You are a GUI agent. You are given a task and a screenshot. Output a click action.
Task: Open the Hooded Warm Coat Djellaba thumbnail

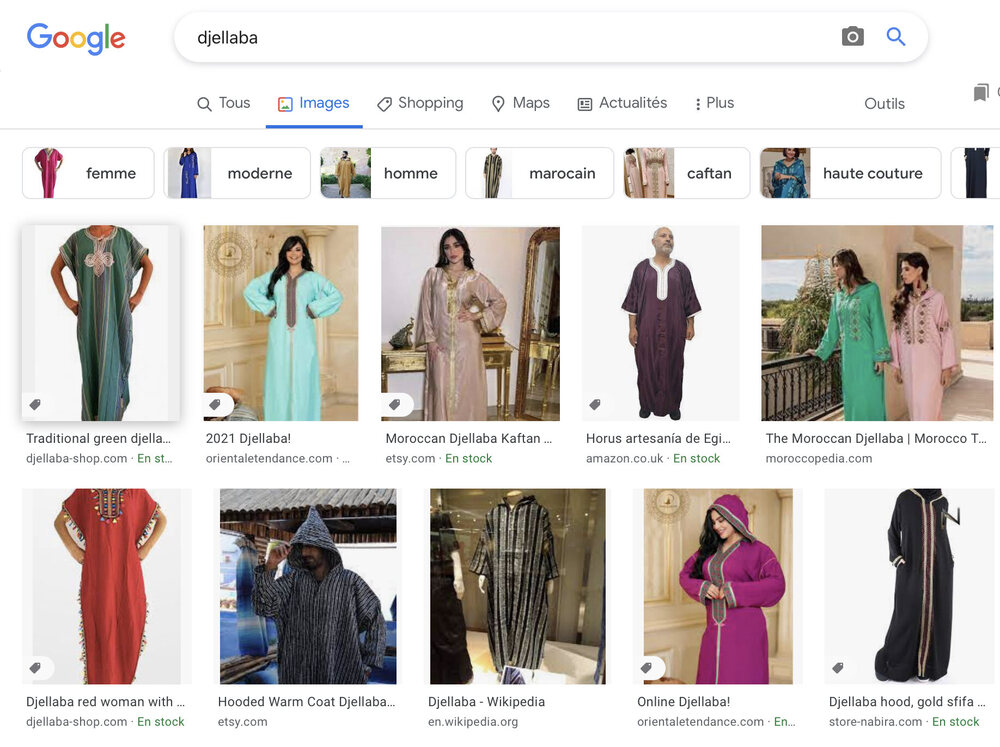pyautogui.click(x=308, y=586)
